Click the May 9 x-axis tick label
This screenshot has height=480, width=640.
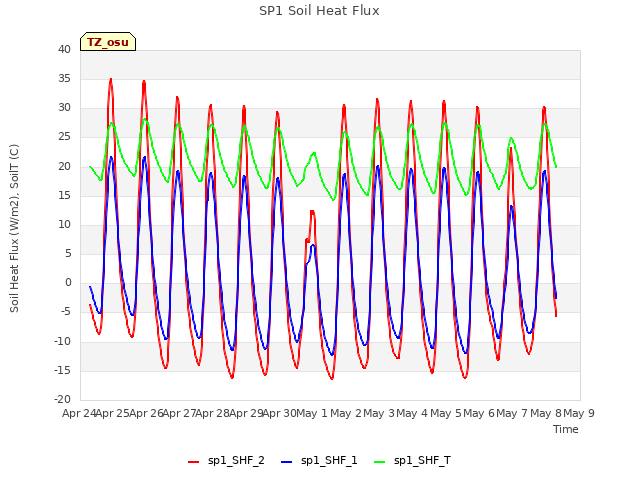tap(579, 413)
